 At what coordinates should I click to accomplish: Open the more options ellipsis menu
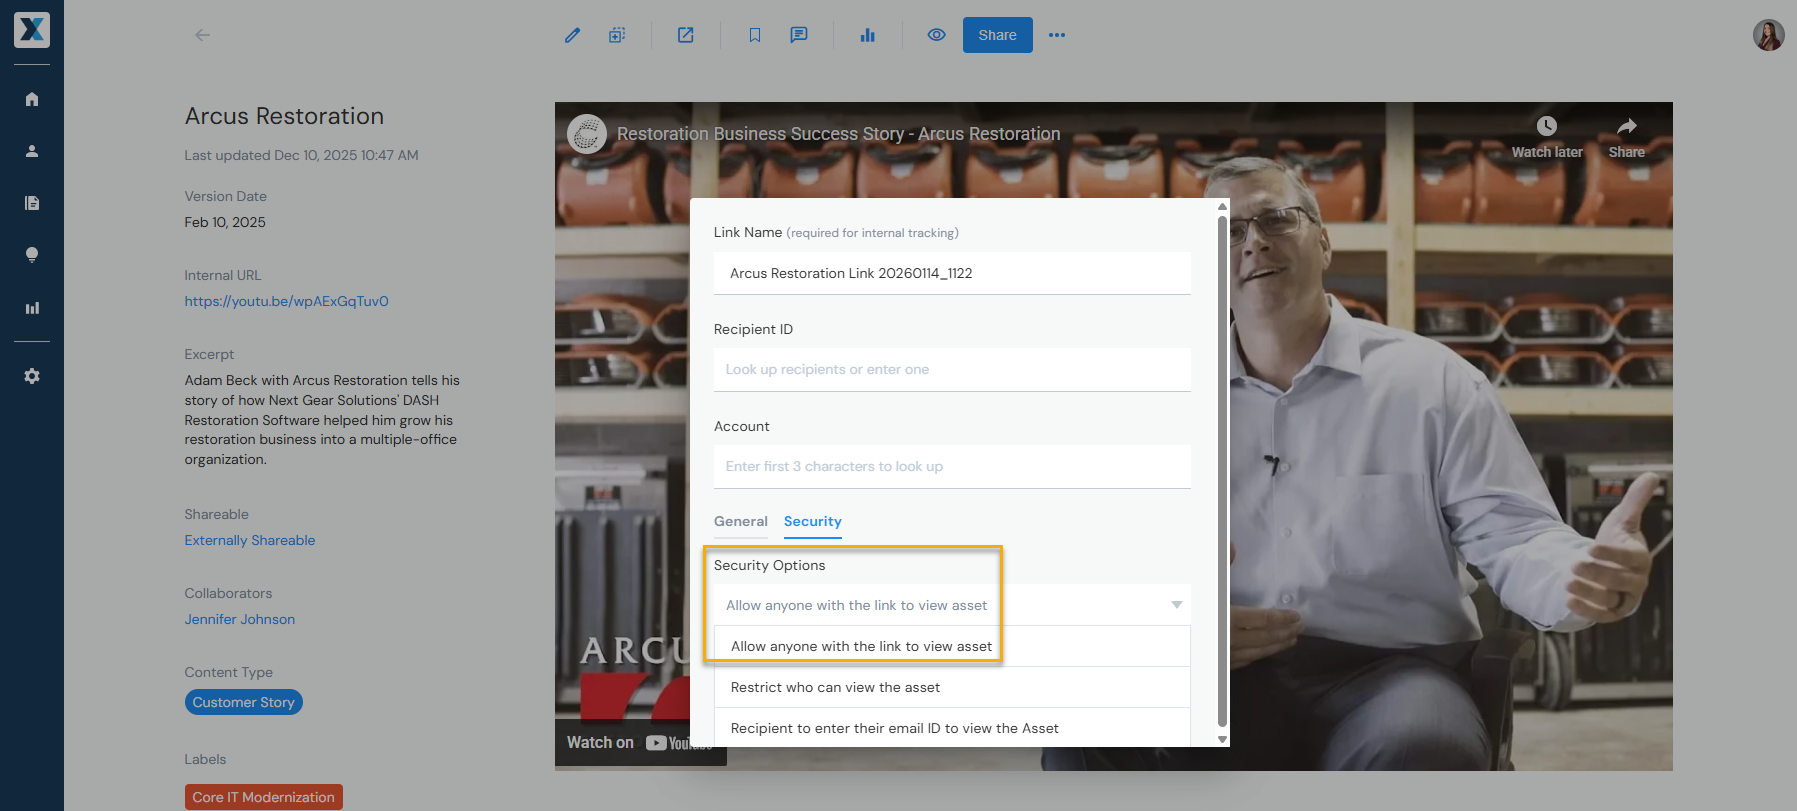tap(1057, 35)
